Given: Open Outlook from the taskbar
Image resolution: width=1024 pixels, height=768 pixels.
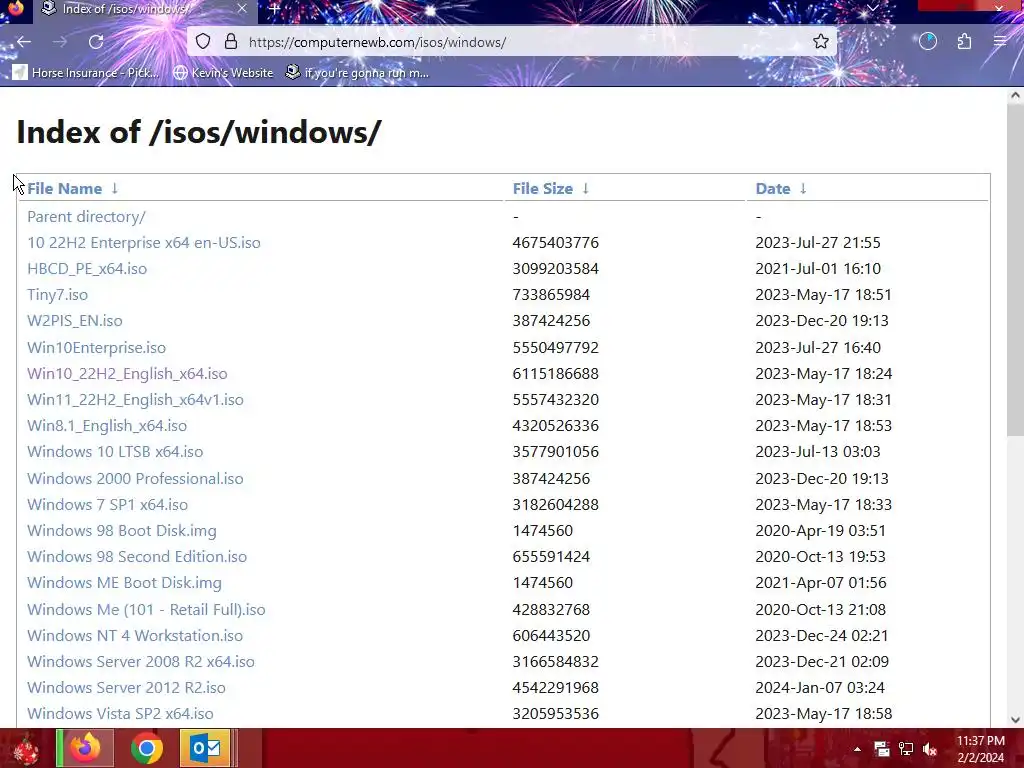Looking at the screenshot, I should [205, 748].
